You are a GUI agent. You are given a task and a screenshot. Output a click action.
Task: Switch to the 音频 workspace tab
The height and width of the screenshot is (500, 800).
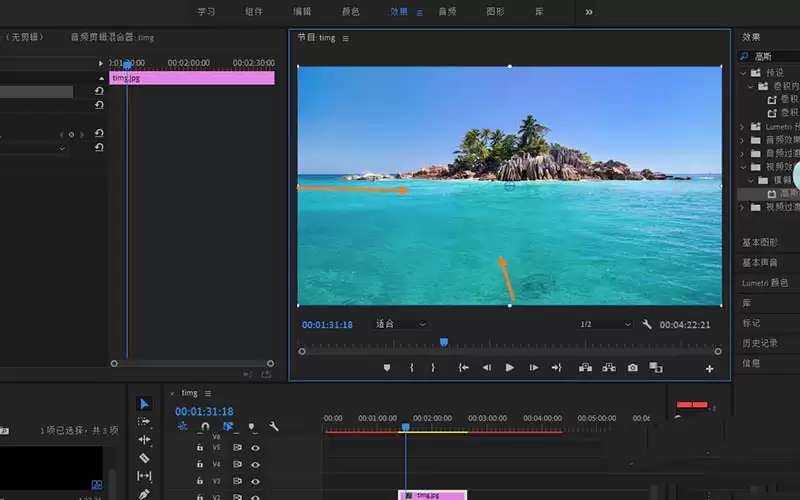pos(447,11)
